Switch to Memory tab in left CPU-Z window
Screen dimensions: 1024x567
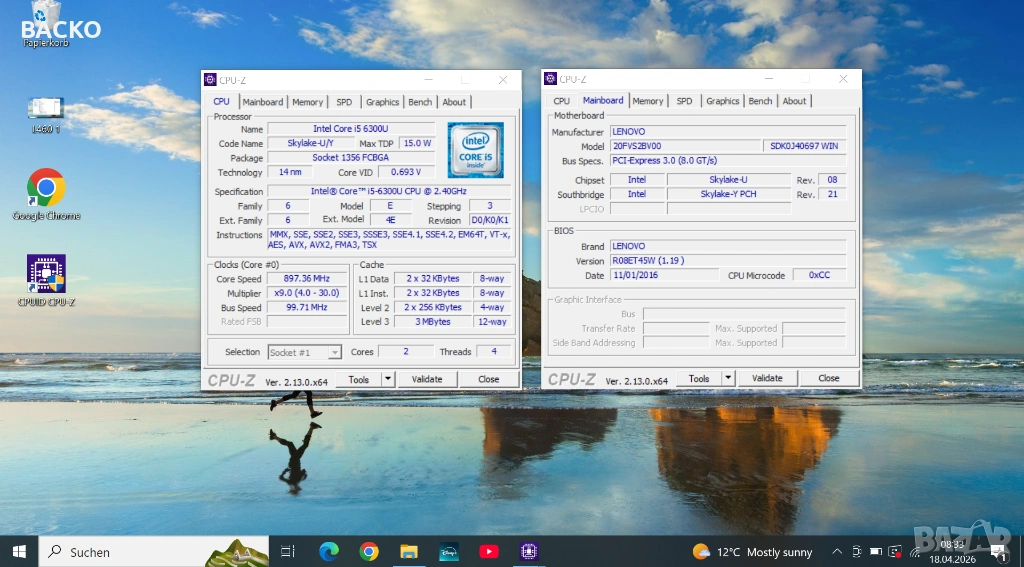coord(307,102)
